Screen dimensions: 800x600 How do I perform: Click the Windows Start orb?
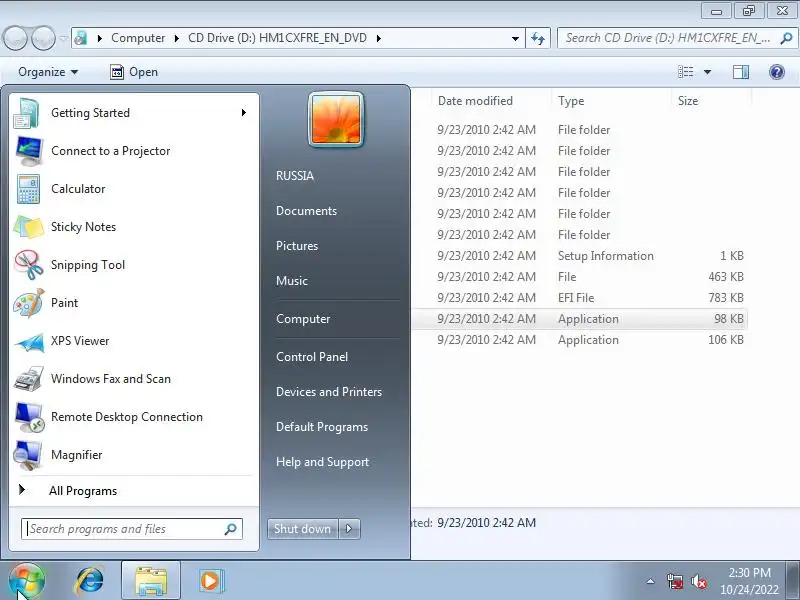27,581
